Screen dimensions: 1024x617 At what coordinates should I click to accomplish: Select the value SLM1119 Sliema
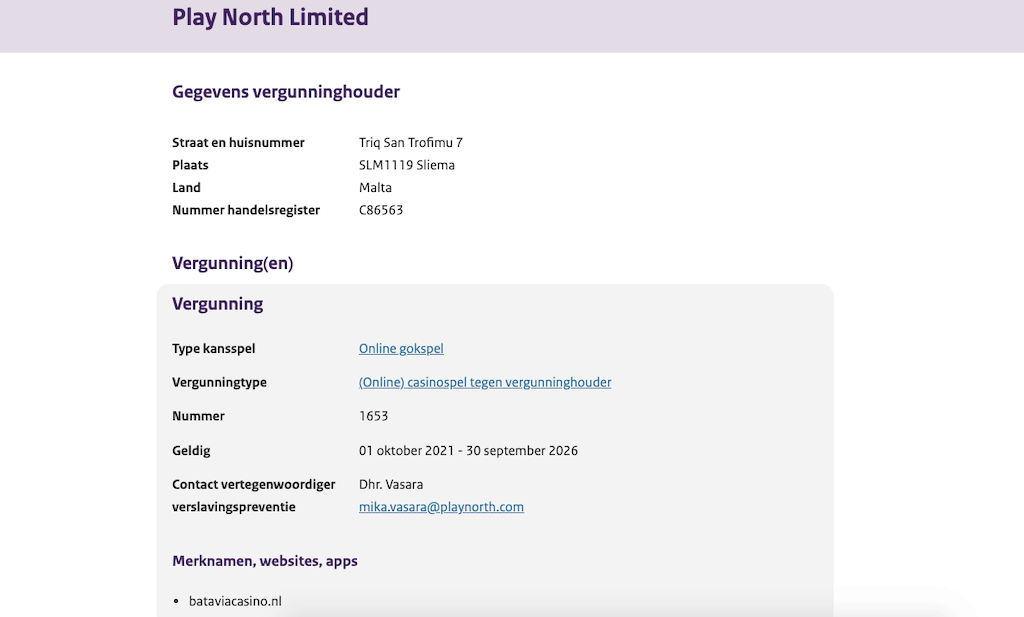tap(407, 165)
